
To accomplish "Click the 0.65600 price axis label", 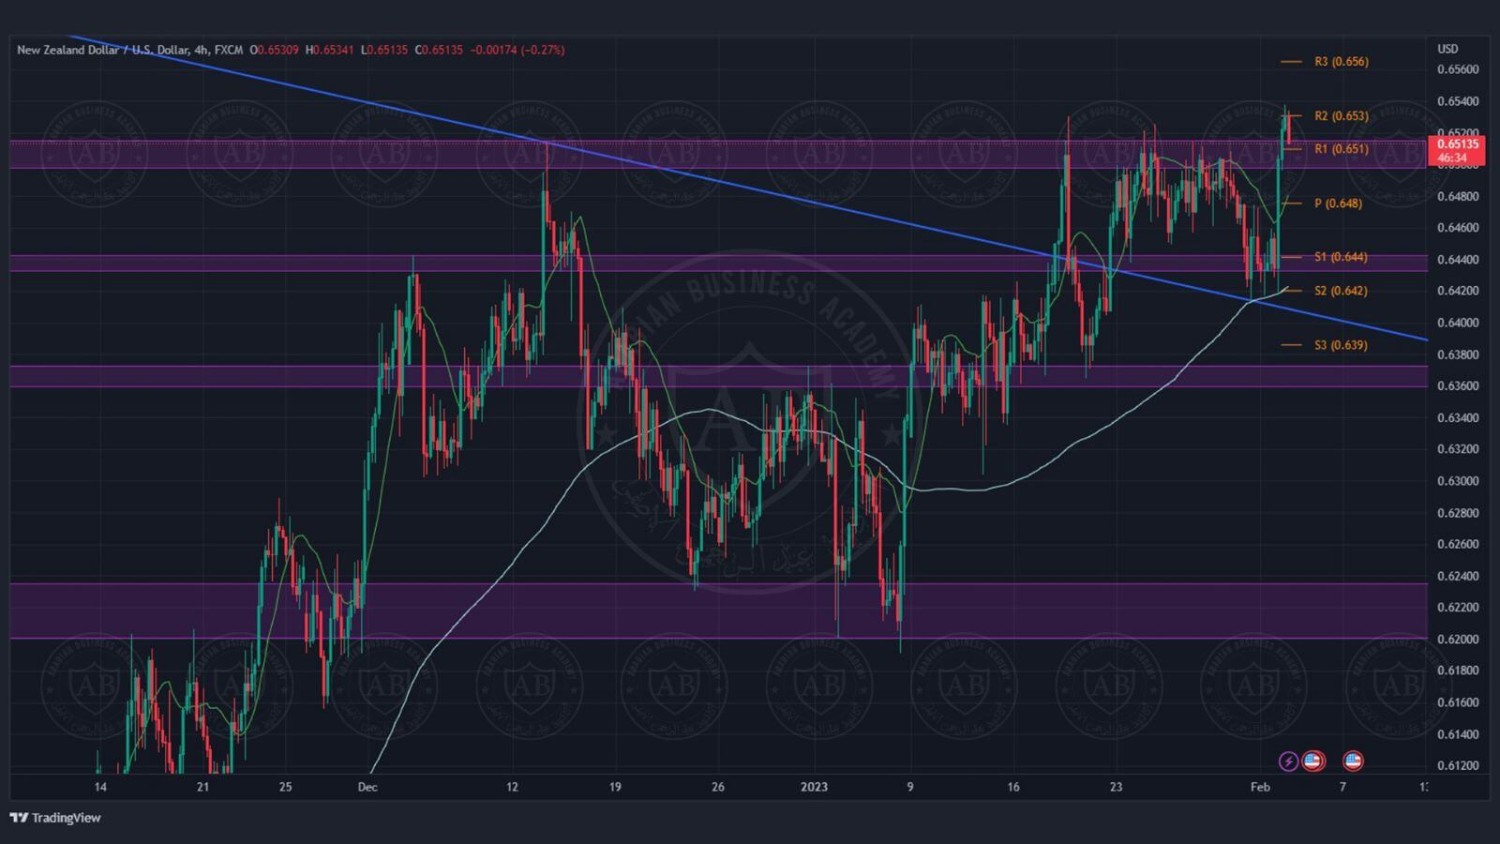I will click(1457, 70).
